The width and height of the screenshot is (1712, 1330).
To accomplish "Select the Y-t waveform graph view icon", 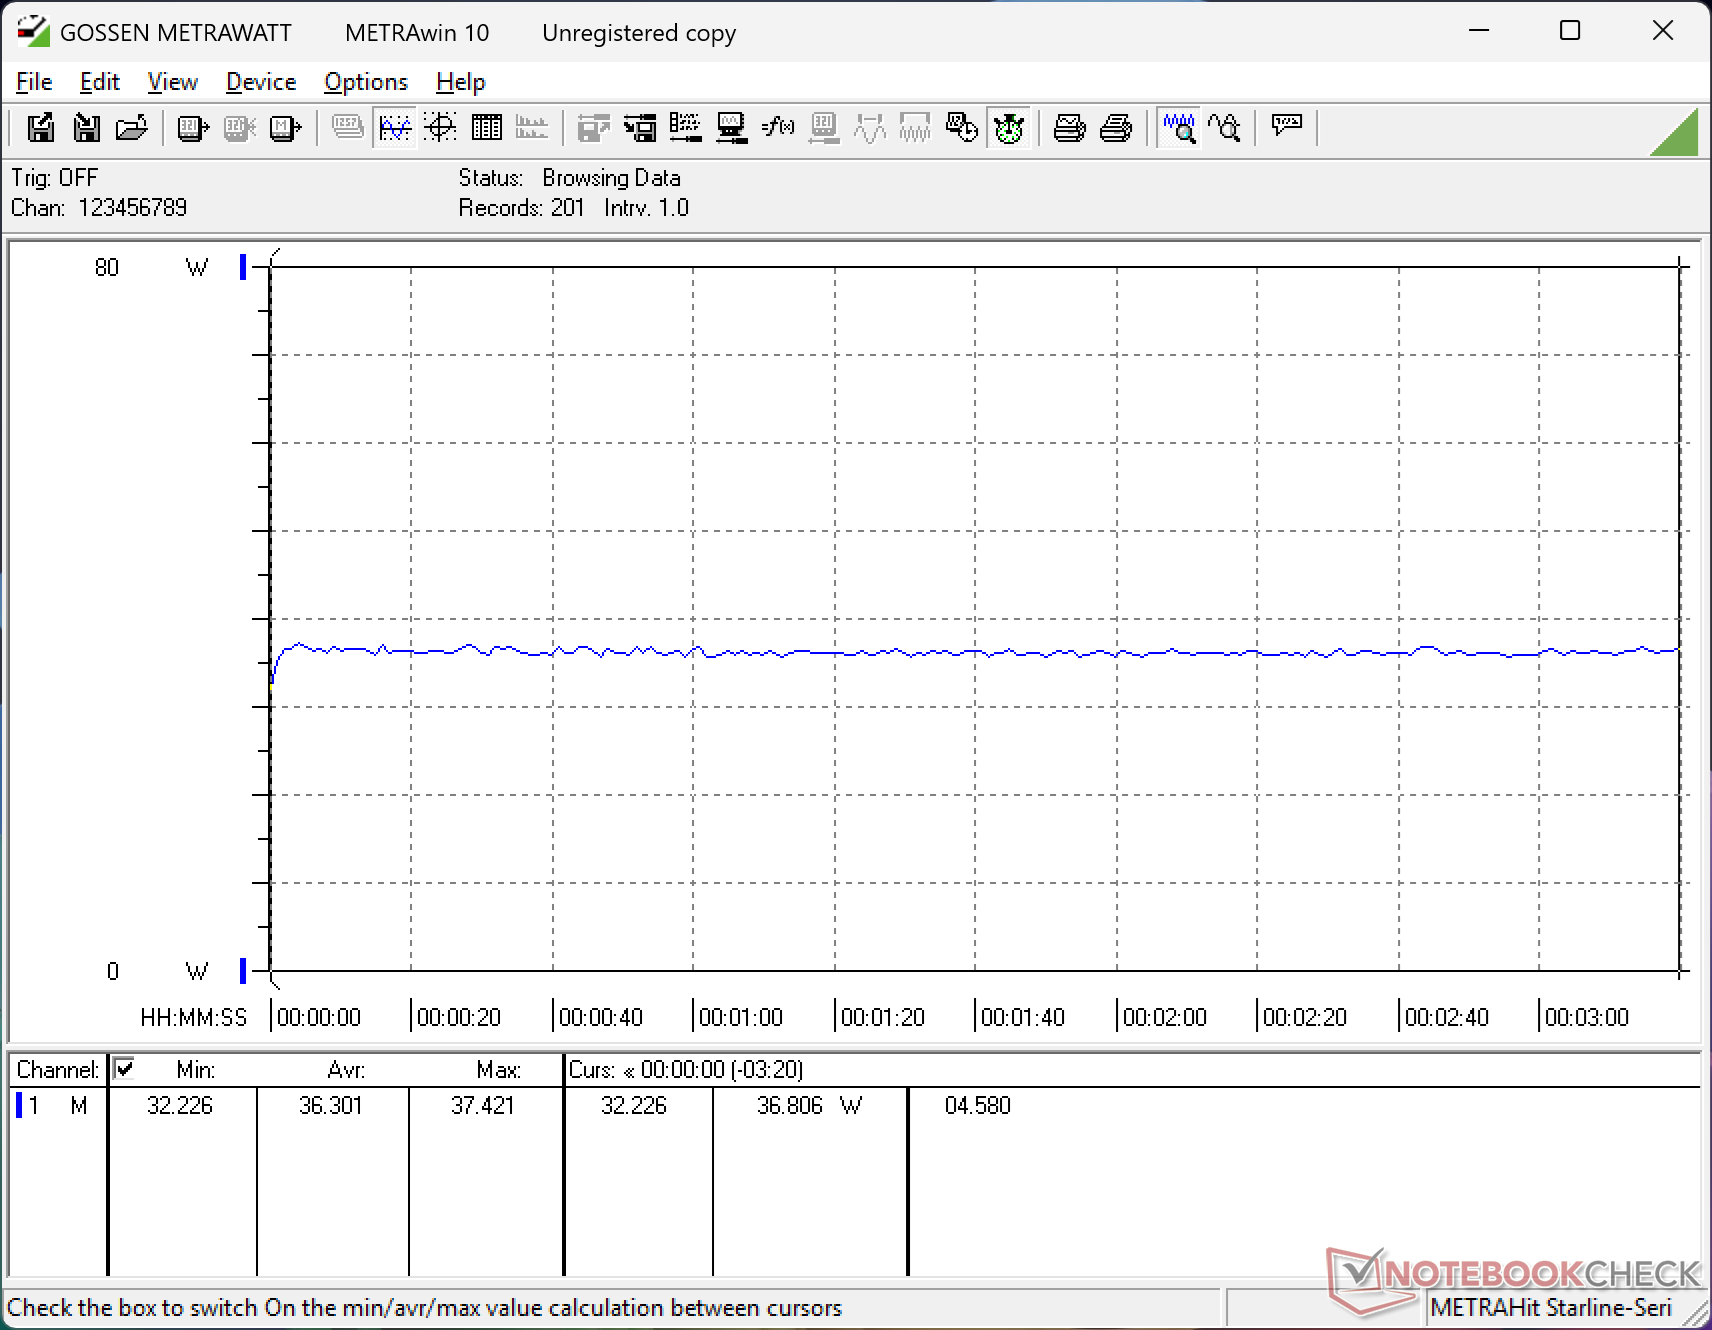I will pyautogui.click(x=395, y=128).
